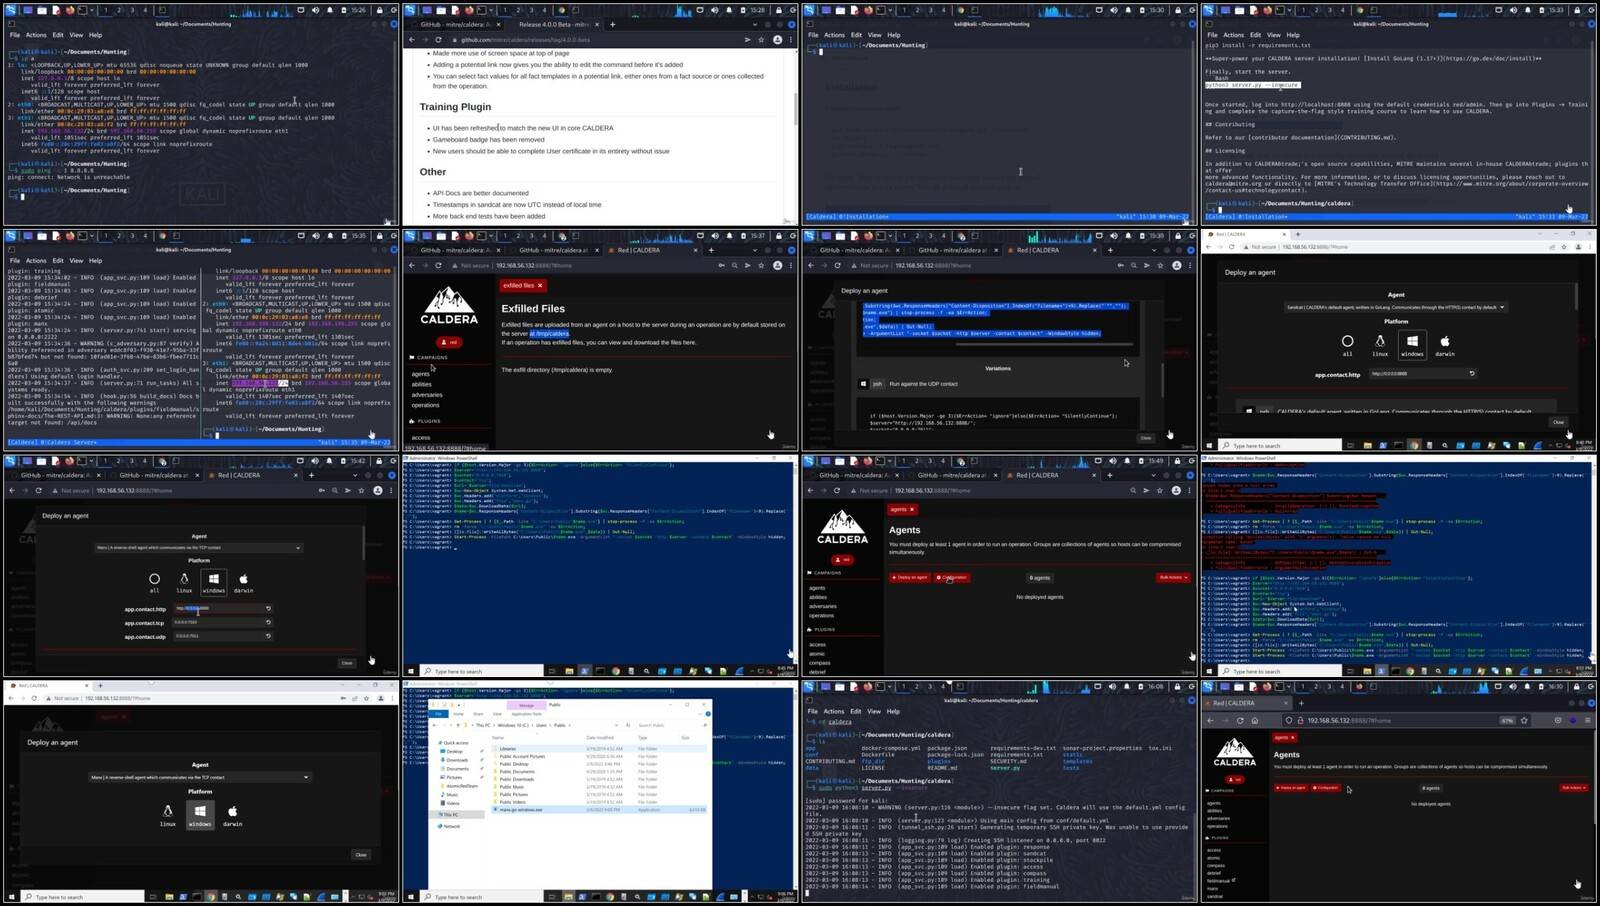This screenshot has width=1600, height=906.
Task: Open View menu in 15:26 terminal frame
Action: 76,35
